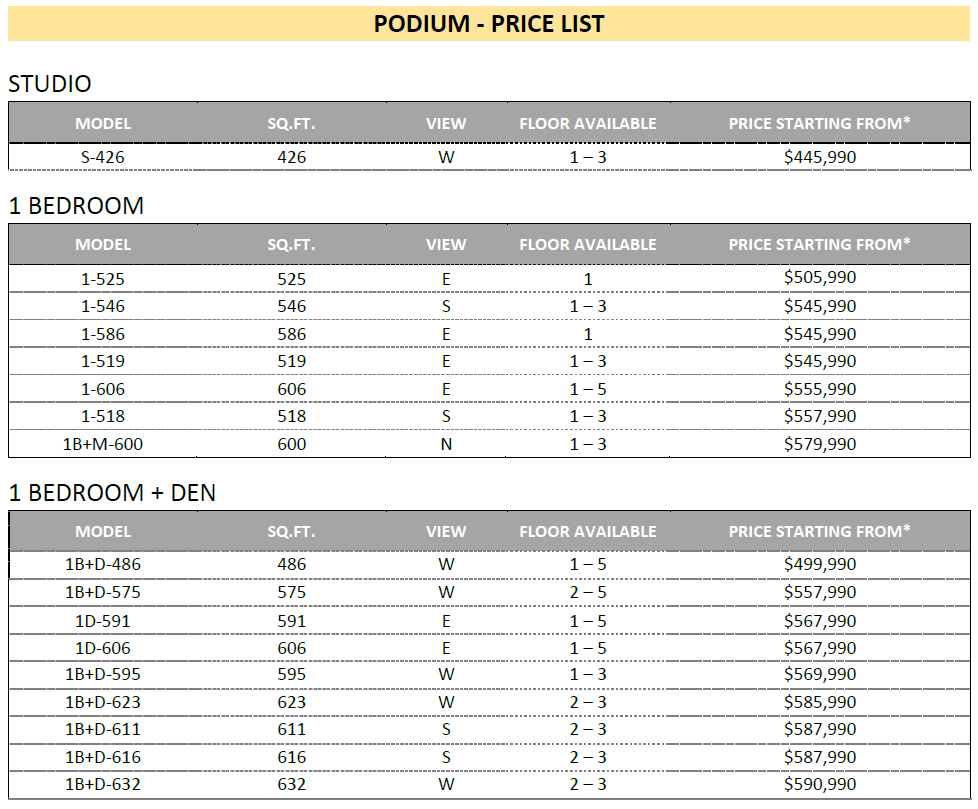978x809 pixels.
Task: Select the $445,990 studio price cell
Action: click(x=820, y=157)
